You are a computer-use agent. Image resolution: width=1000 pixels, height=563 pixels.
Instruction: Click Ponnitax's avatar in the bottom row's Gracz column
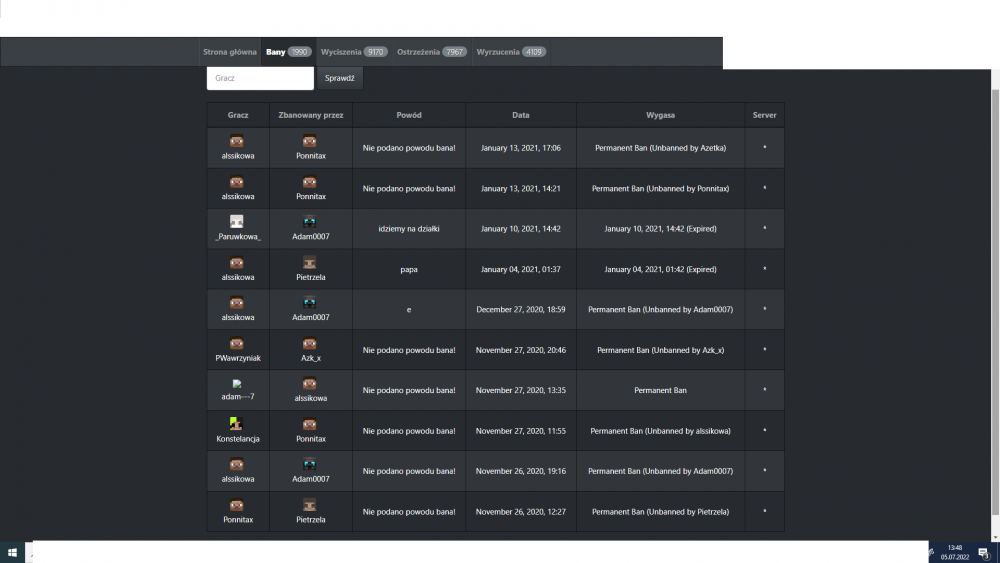point(237,505)
